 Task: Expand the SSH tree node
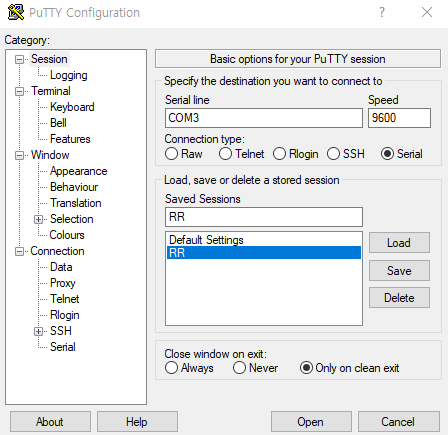click(39, 331)
